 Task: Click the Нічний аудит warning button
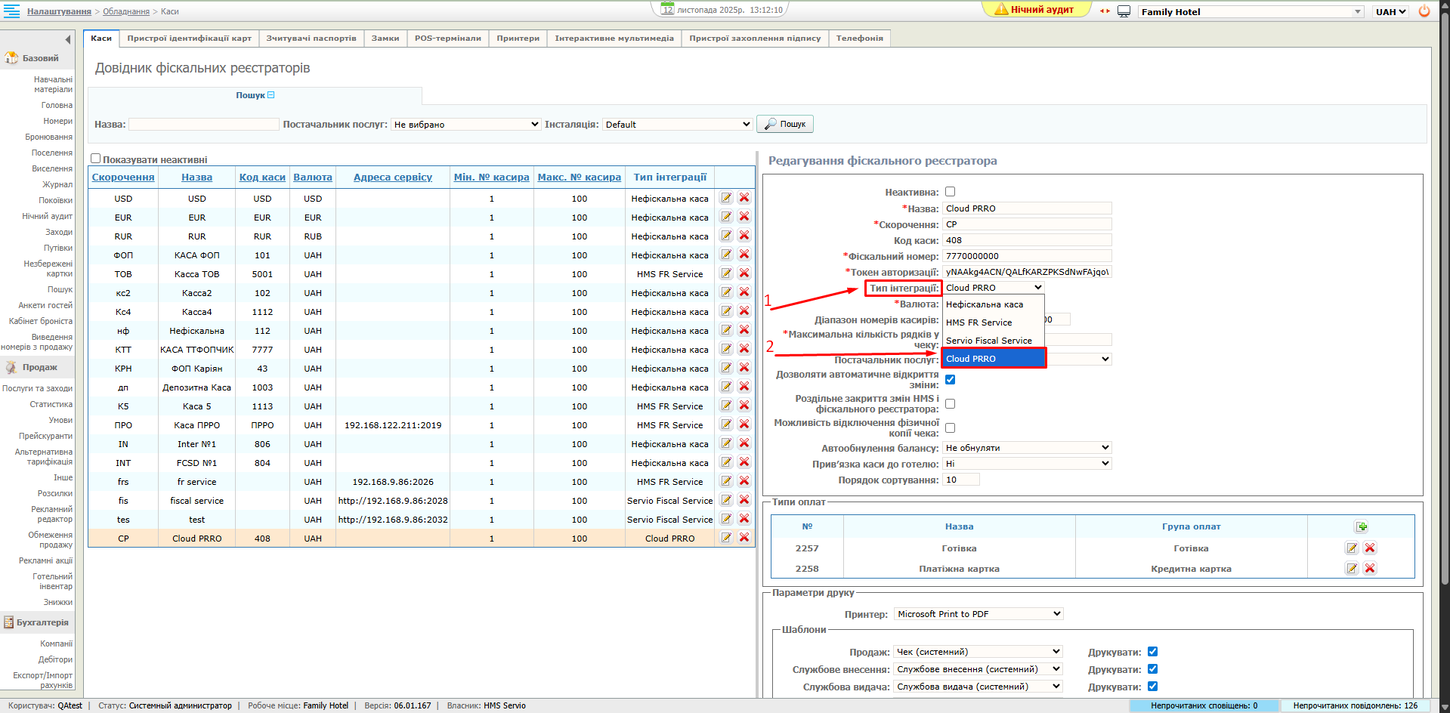pyautogui.click(x=1034, y=10)
